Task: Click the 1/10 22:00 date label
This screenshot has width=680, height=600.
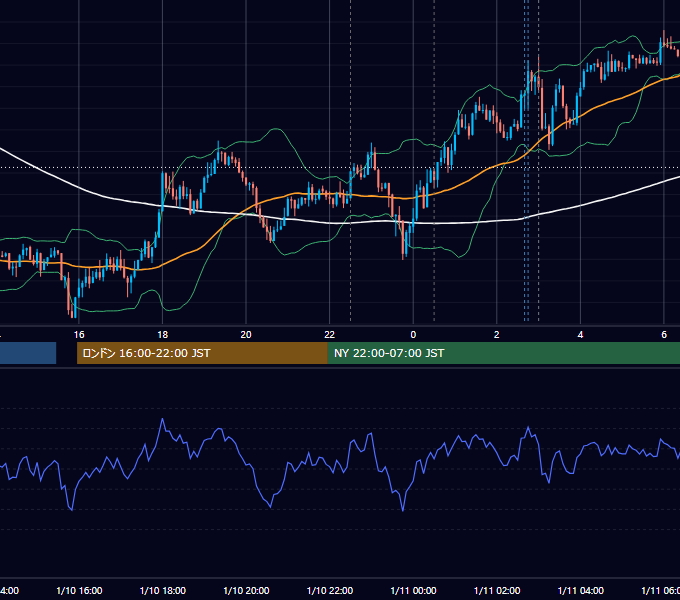Action: (330, 591)
